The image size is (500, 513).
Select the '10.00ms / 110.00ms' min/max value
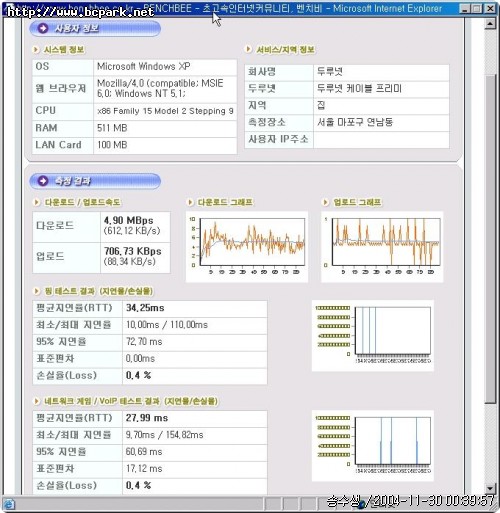pos(167,325)
